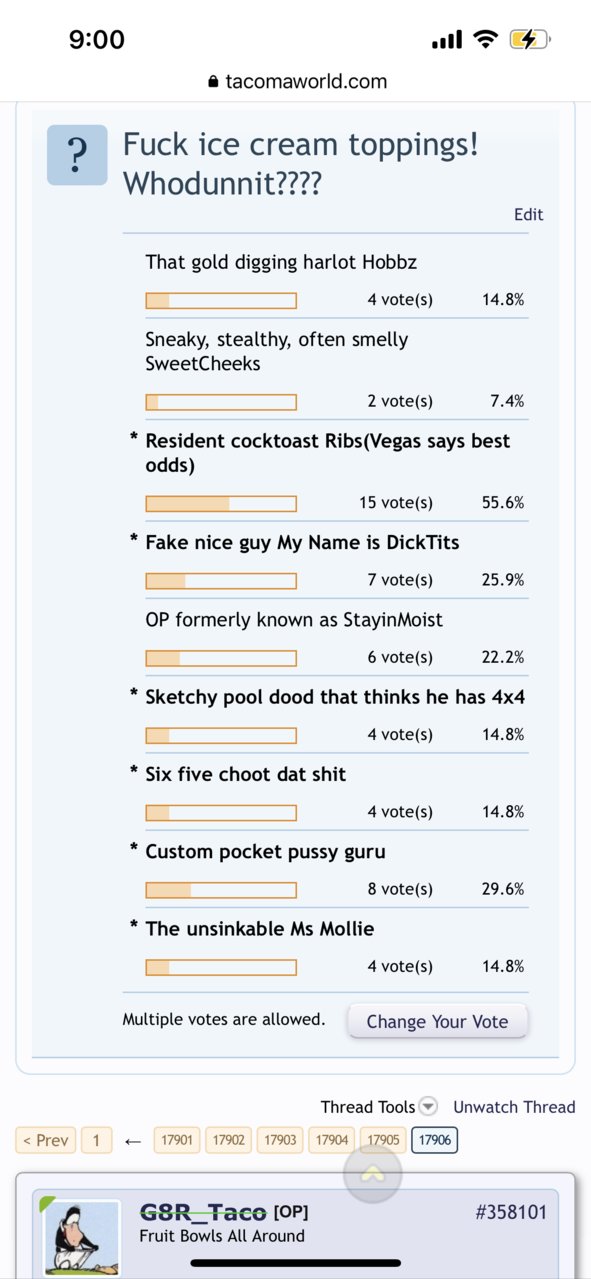The image size is (591, 1279).
Task: Tap the poll question mark icon
Action: [77, 155]
